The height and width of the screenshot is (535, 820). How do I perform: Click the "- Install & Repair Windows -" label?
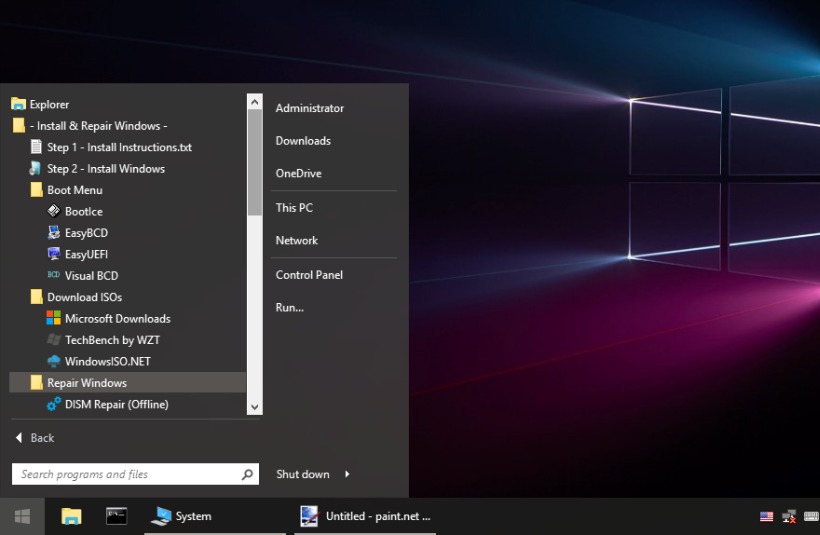pos(98,126)
